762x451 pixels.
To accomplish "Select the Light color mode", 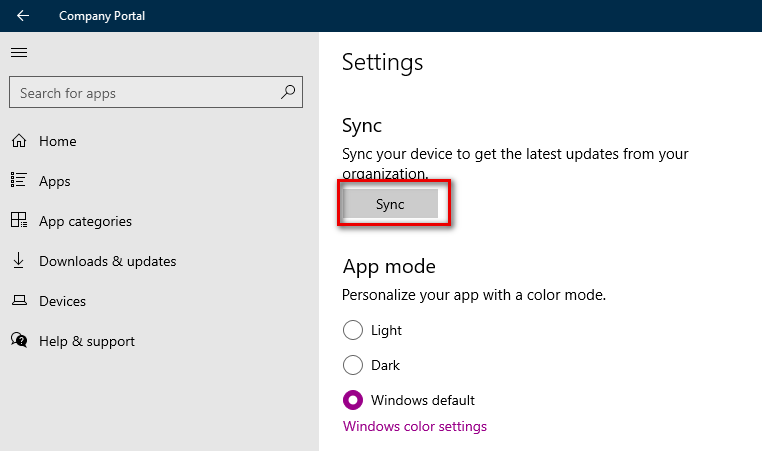I will 353,330.
